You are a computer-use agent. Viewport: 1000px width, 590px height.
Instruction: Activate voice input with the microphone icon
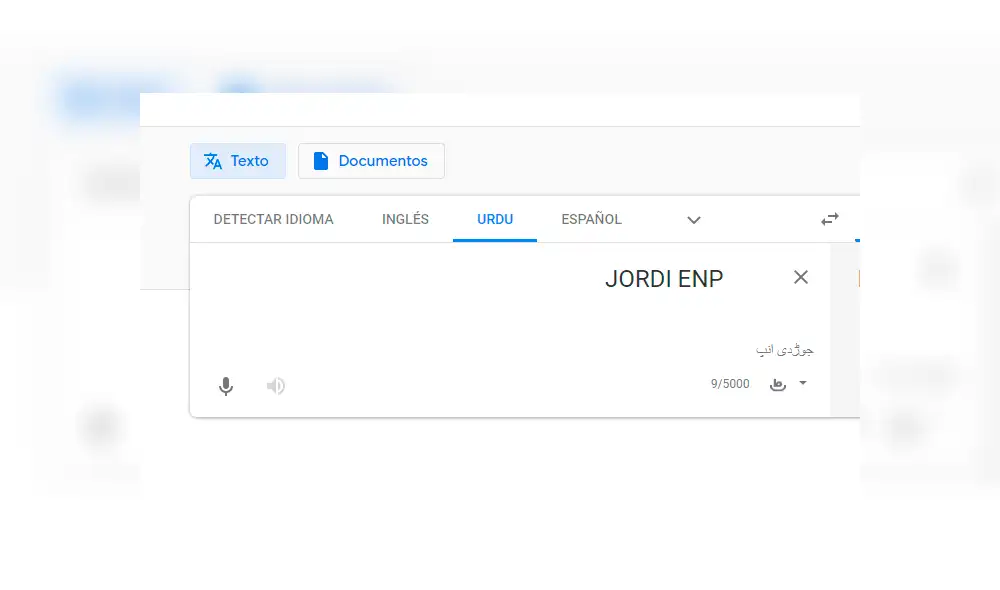(x=225, y=386)
